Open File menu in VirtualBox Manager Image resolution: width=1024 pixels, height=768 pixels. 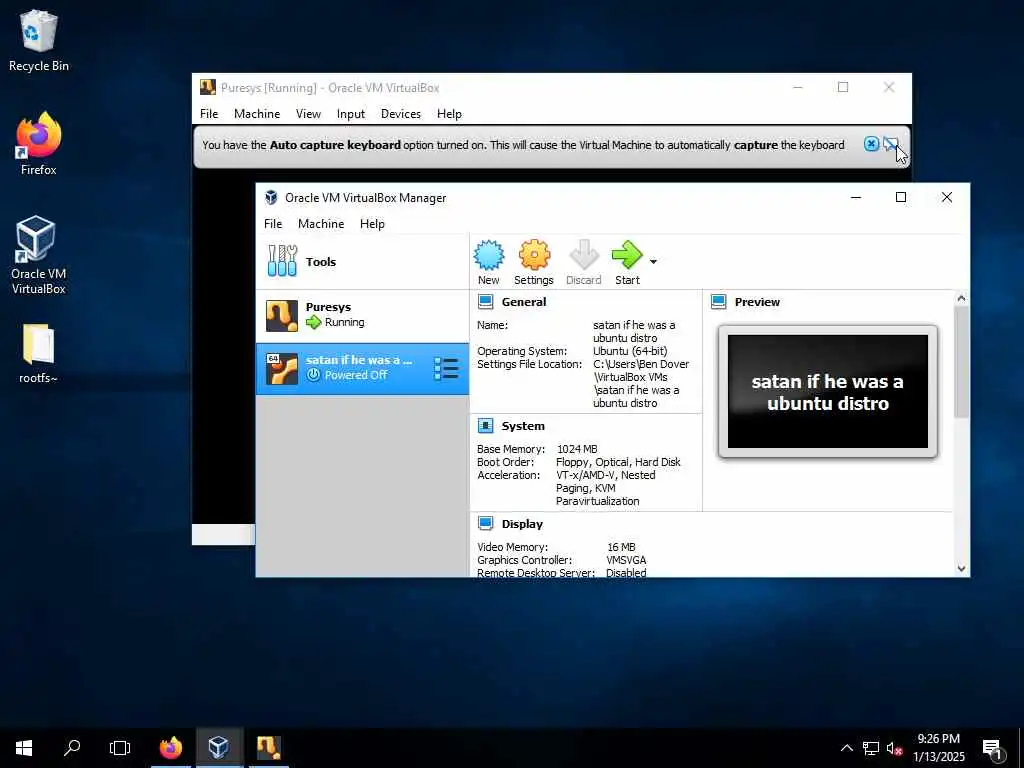[273, 223]
